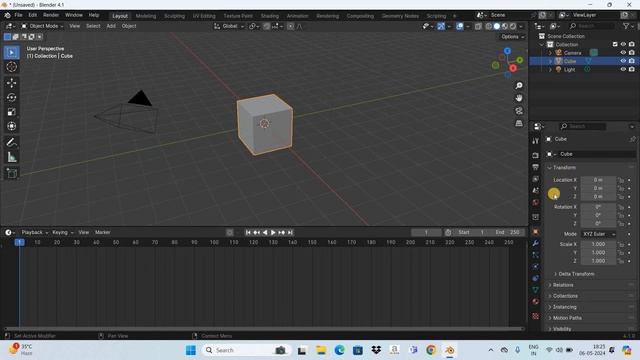
Task: Toggle auto keying record button in timeline
Action: 230,232
